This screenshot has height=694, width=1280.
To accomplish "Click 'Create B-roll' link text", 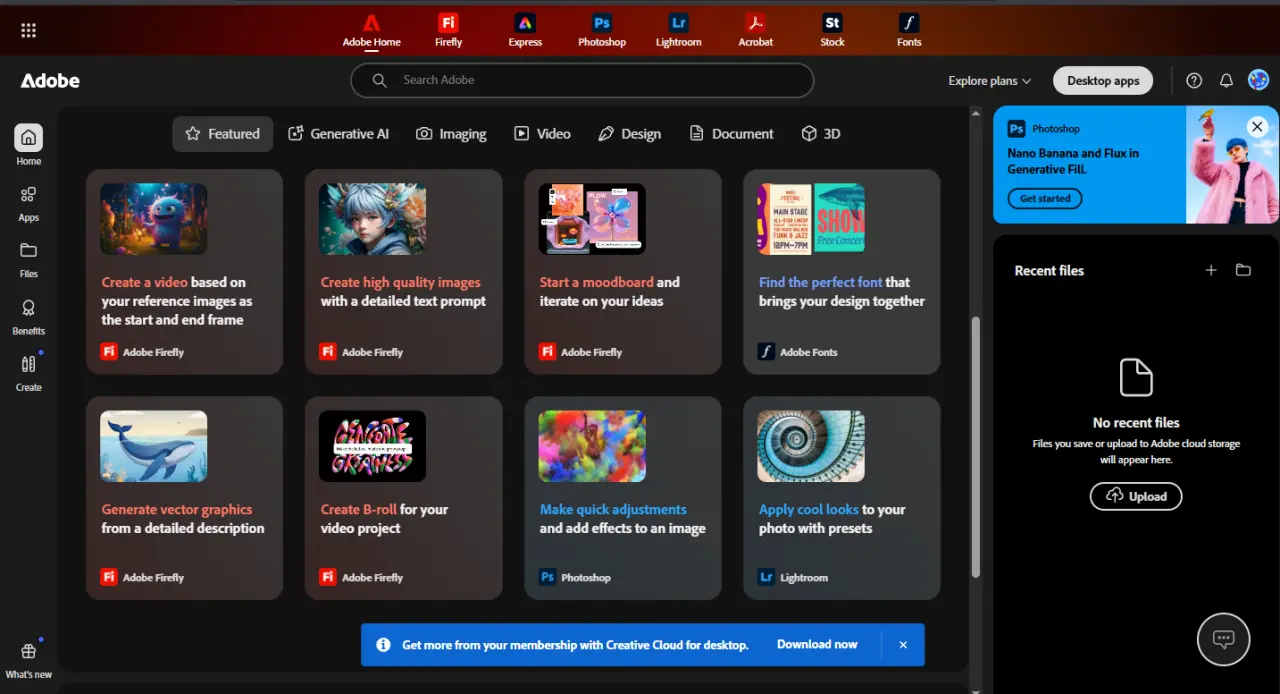I will (357, 509).
